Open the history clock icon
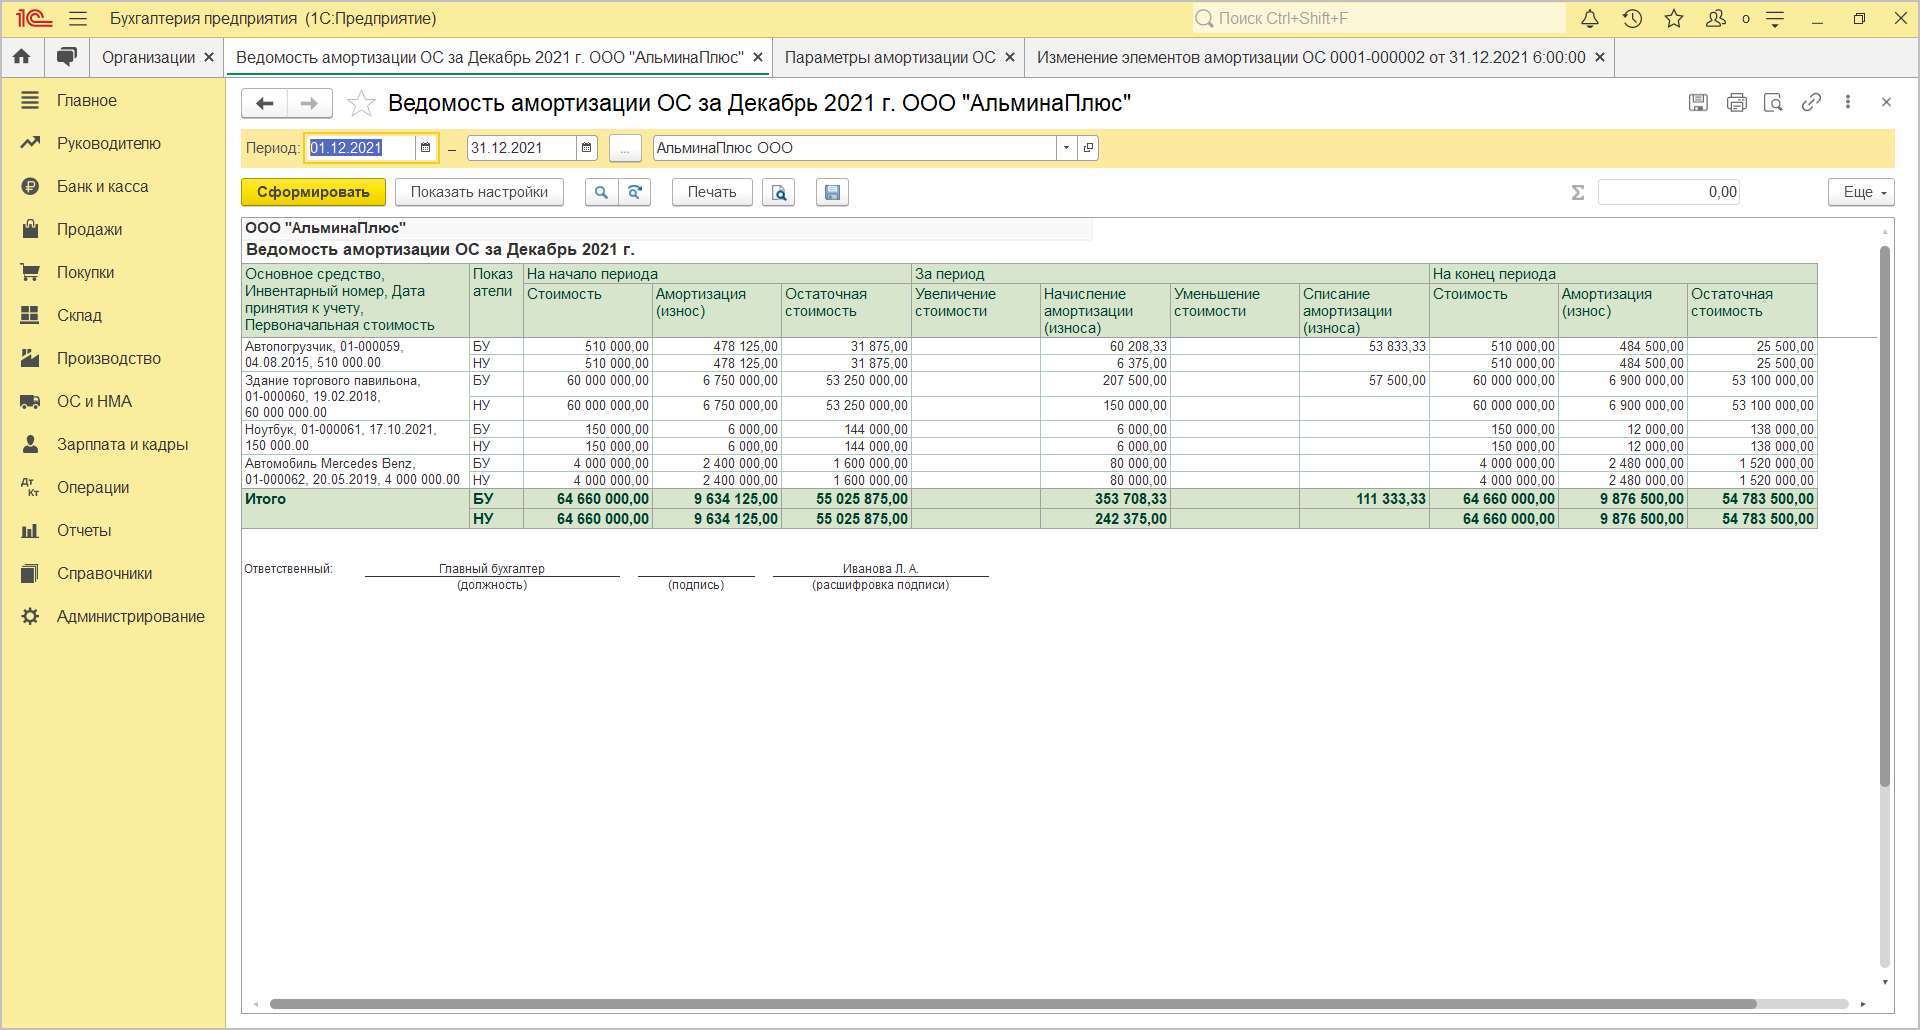 1632,19
